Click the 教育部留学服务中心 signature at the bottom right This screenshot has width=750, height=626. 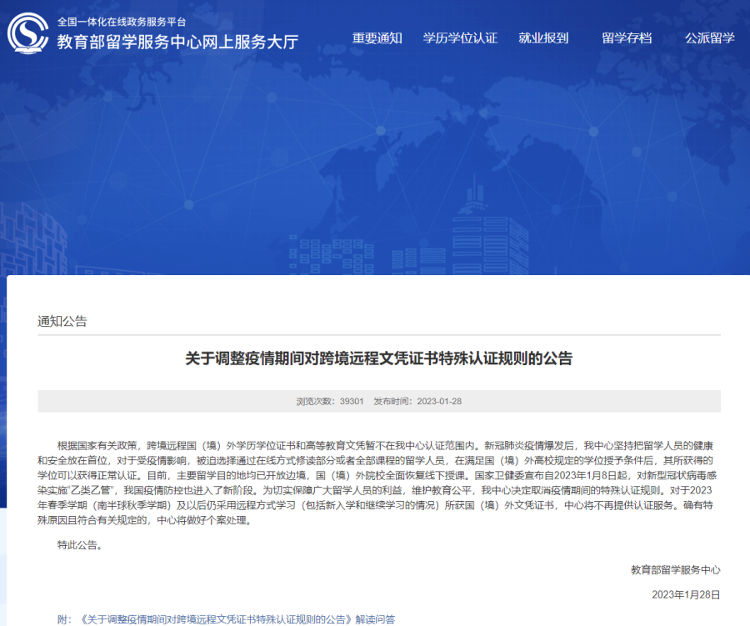pyautogui.click(x=675, y=570)
